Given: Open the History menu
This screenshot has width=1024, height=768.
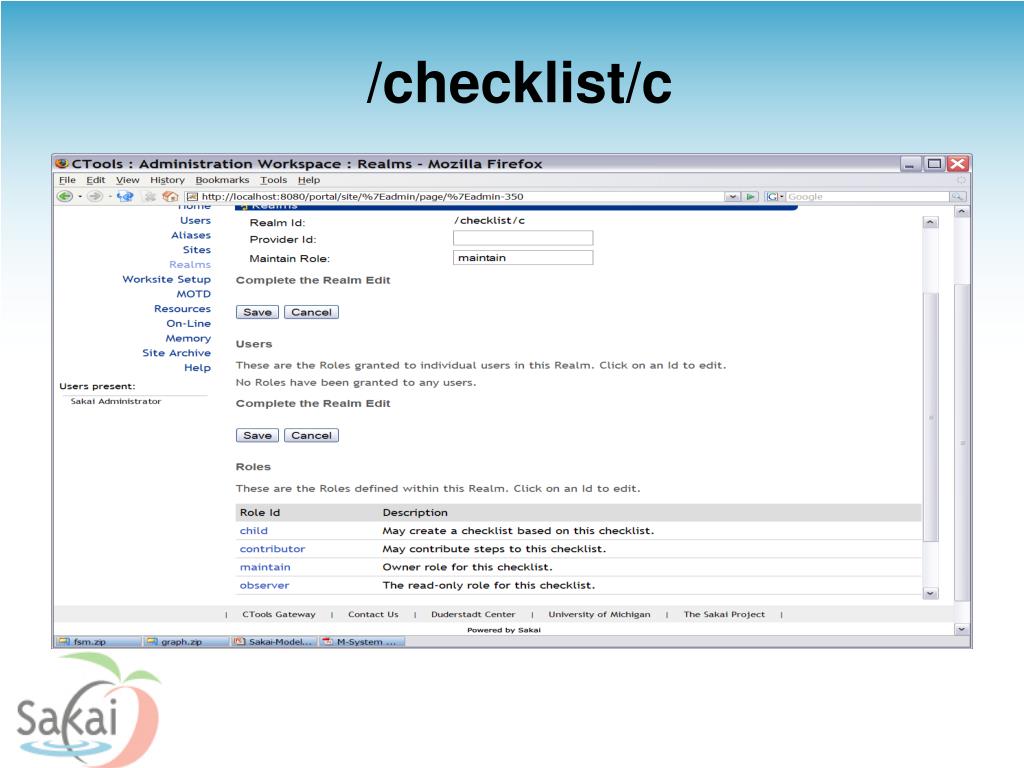Looking at the screenshot, I should point(167,180).
